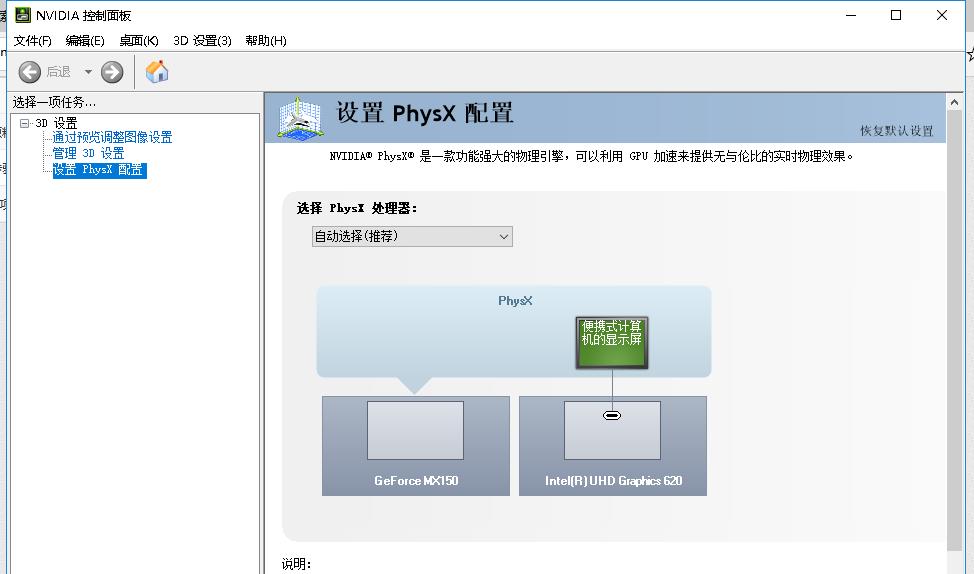This screenshot has height=574, width=974.
Task: Select 设置 PhysX 配置 tree item
Action: (99, 170)
